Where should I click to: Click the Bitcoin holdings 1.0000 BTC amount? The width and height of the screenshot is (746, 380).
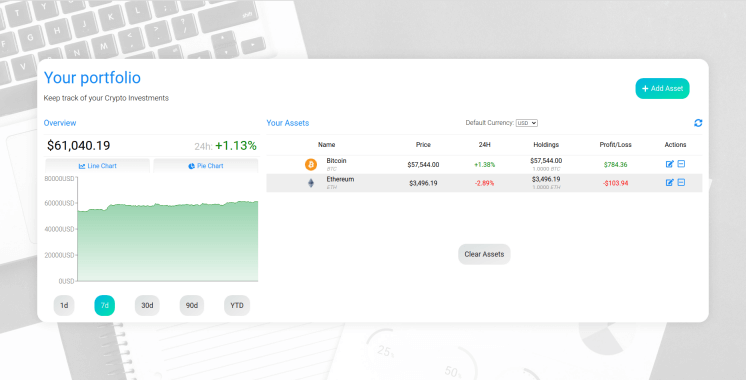(x=546, y=169)
